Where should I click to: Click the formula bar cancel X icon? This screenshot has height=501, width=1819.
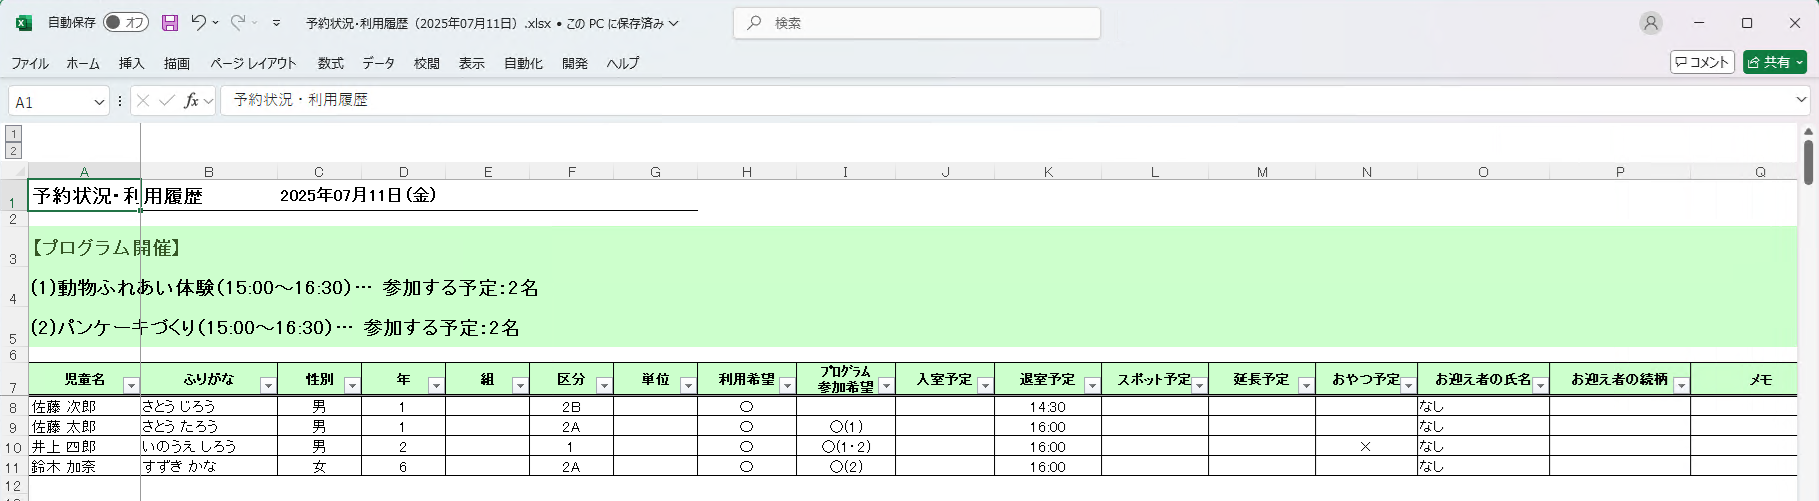pos(143,101)
